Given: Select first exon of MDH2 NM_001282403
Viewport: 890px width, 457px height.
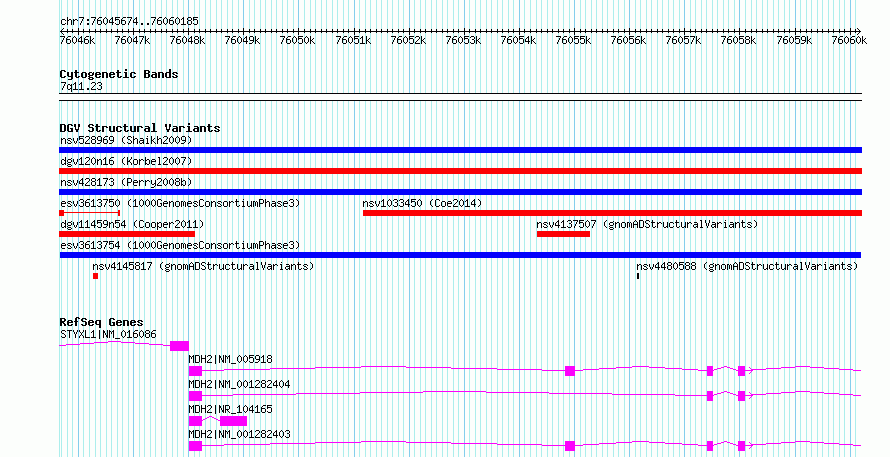Looking at the screenshot, I should point(195,446).
